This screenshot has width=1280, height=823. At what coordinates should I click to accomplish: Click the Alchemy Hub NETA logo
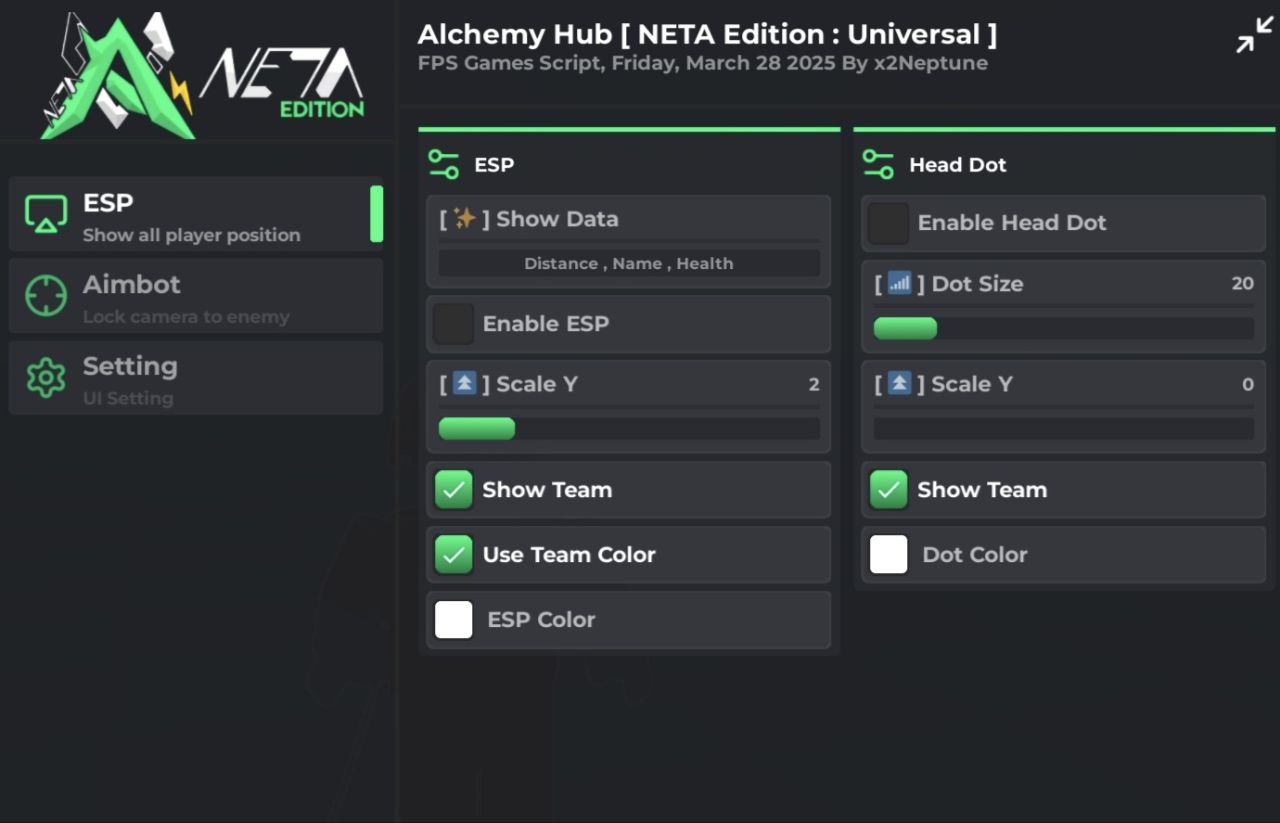200,75
